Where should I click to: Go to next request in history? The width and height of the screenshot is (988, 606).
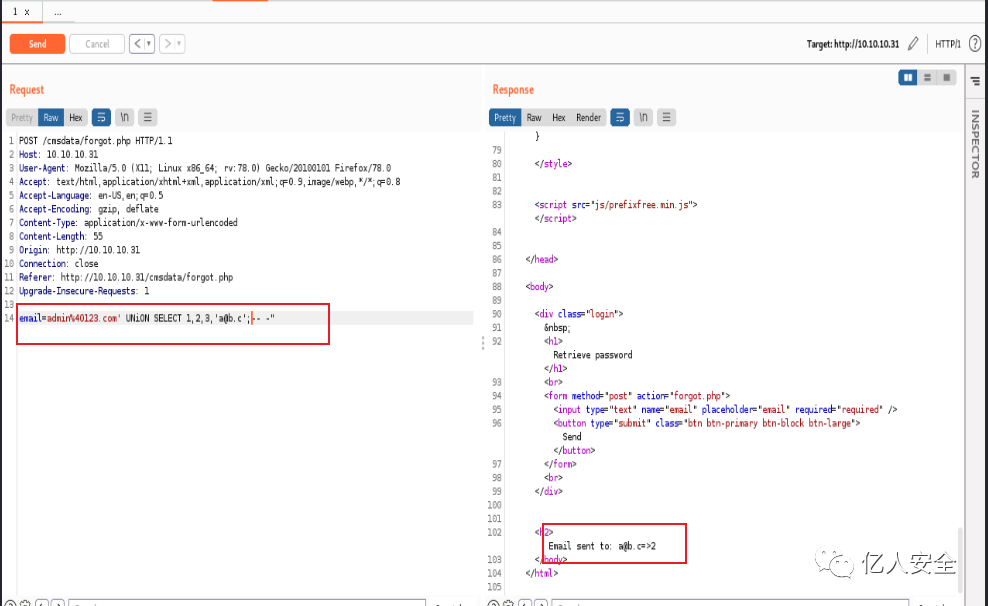coord(168,43)
